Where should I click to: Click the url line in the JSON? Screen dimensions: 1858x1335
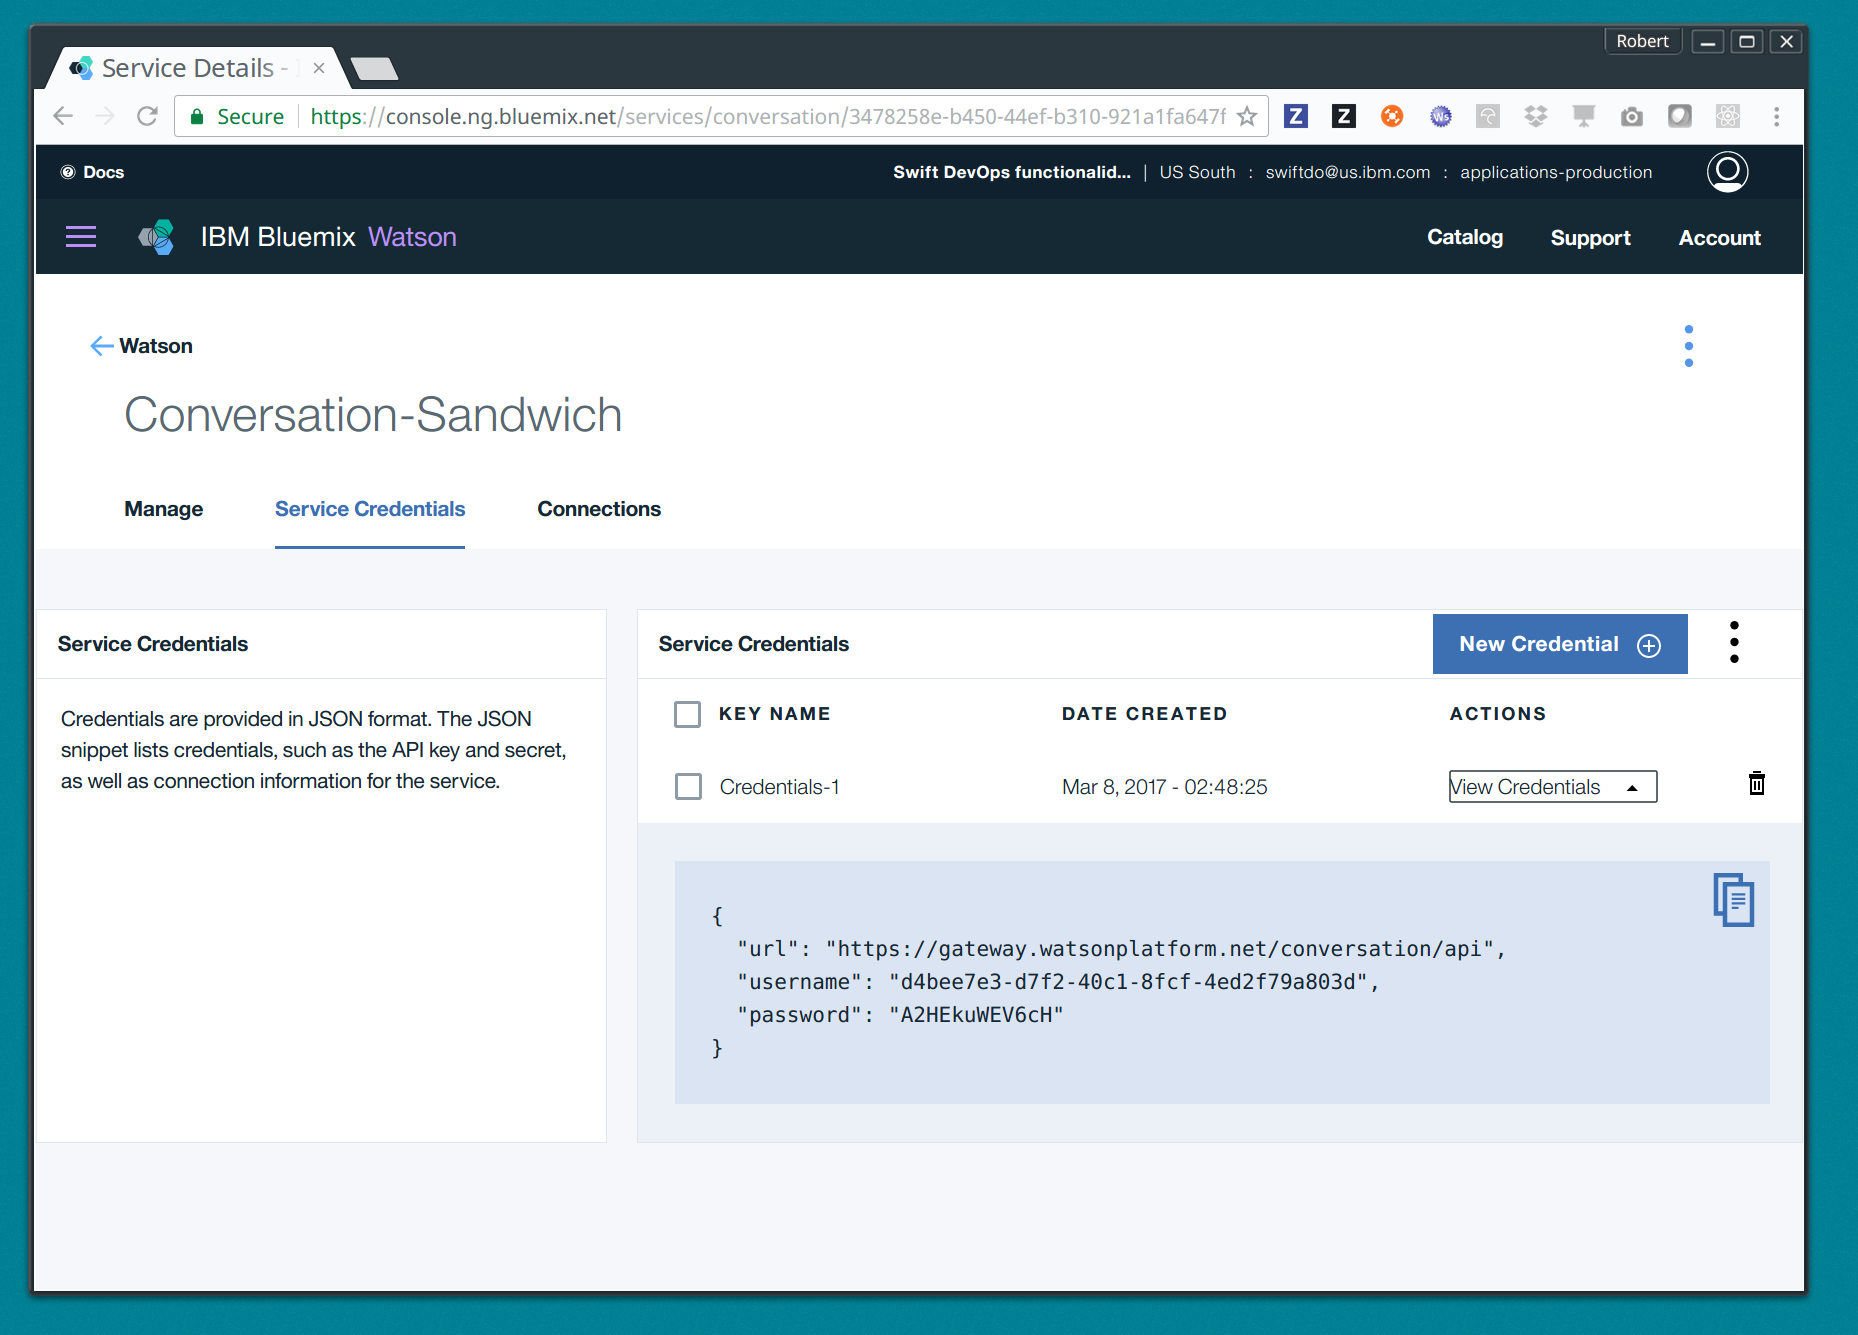click(x=1122, y=949)
